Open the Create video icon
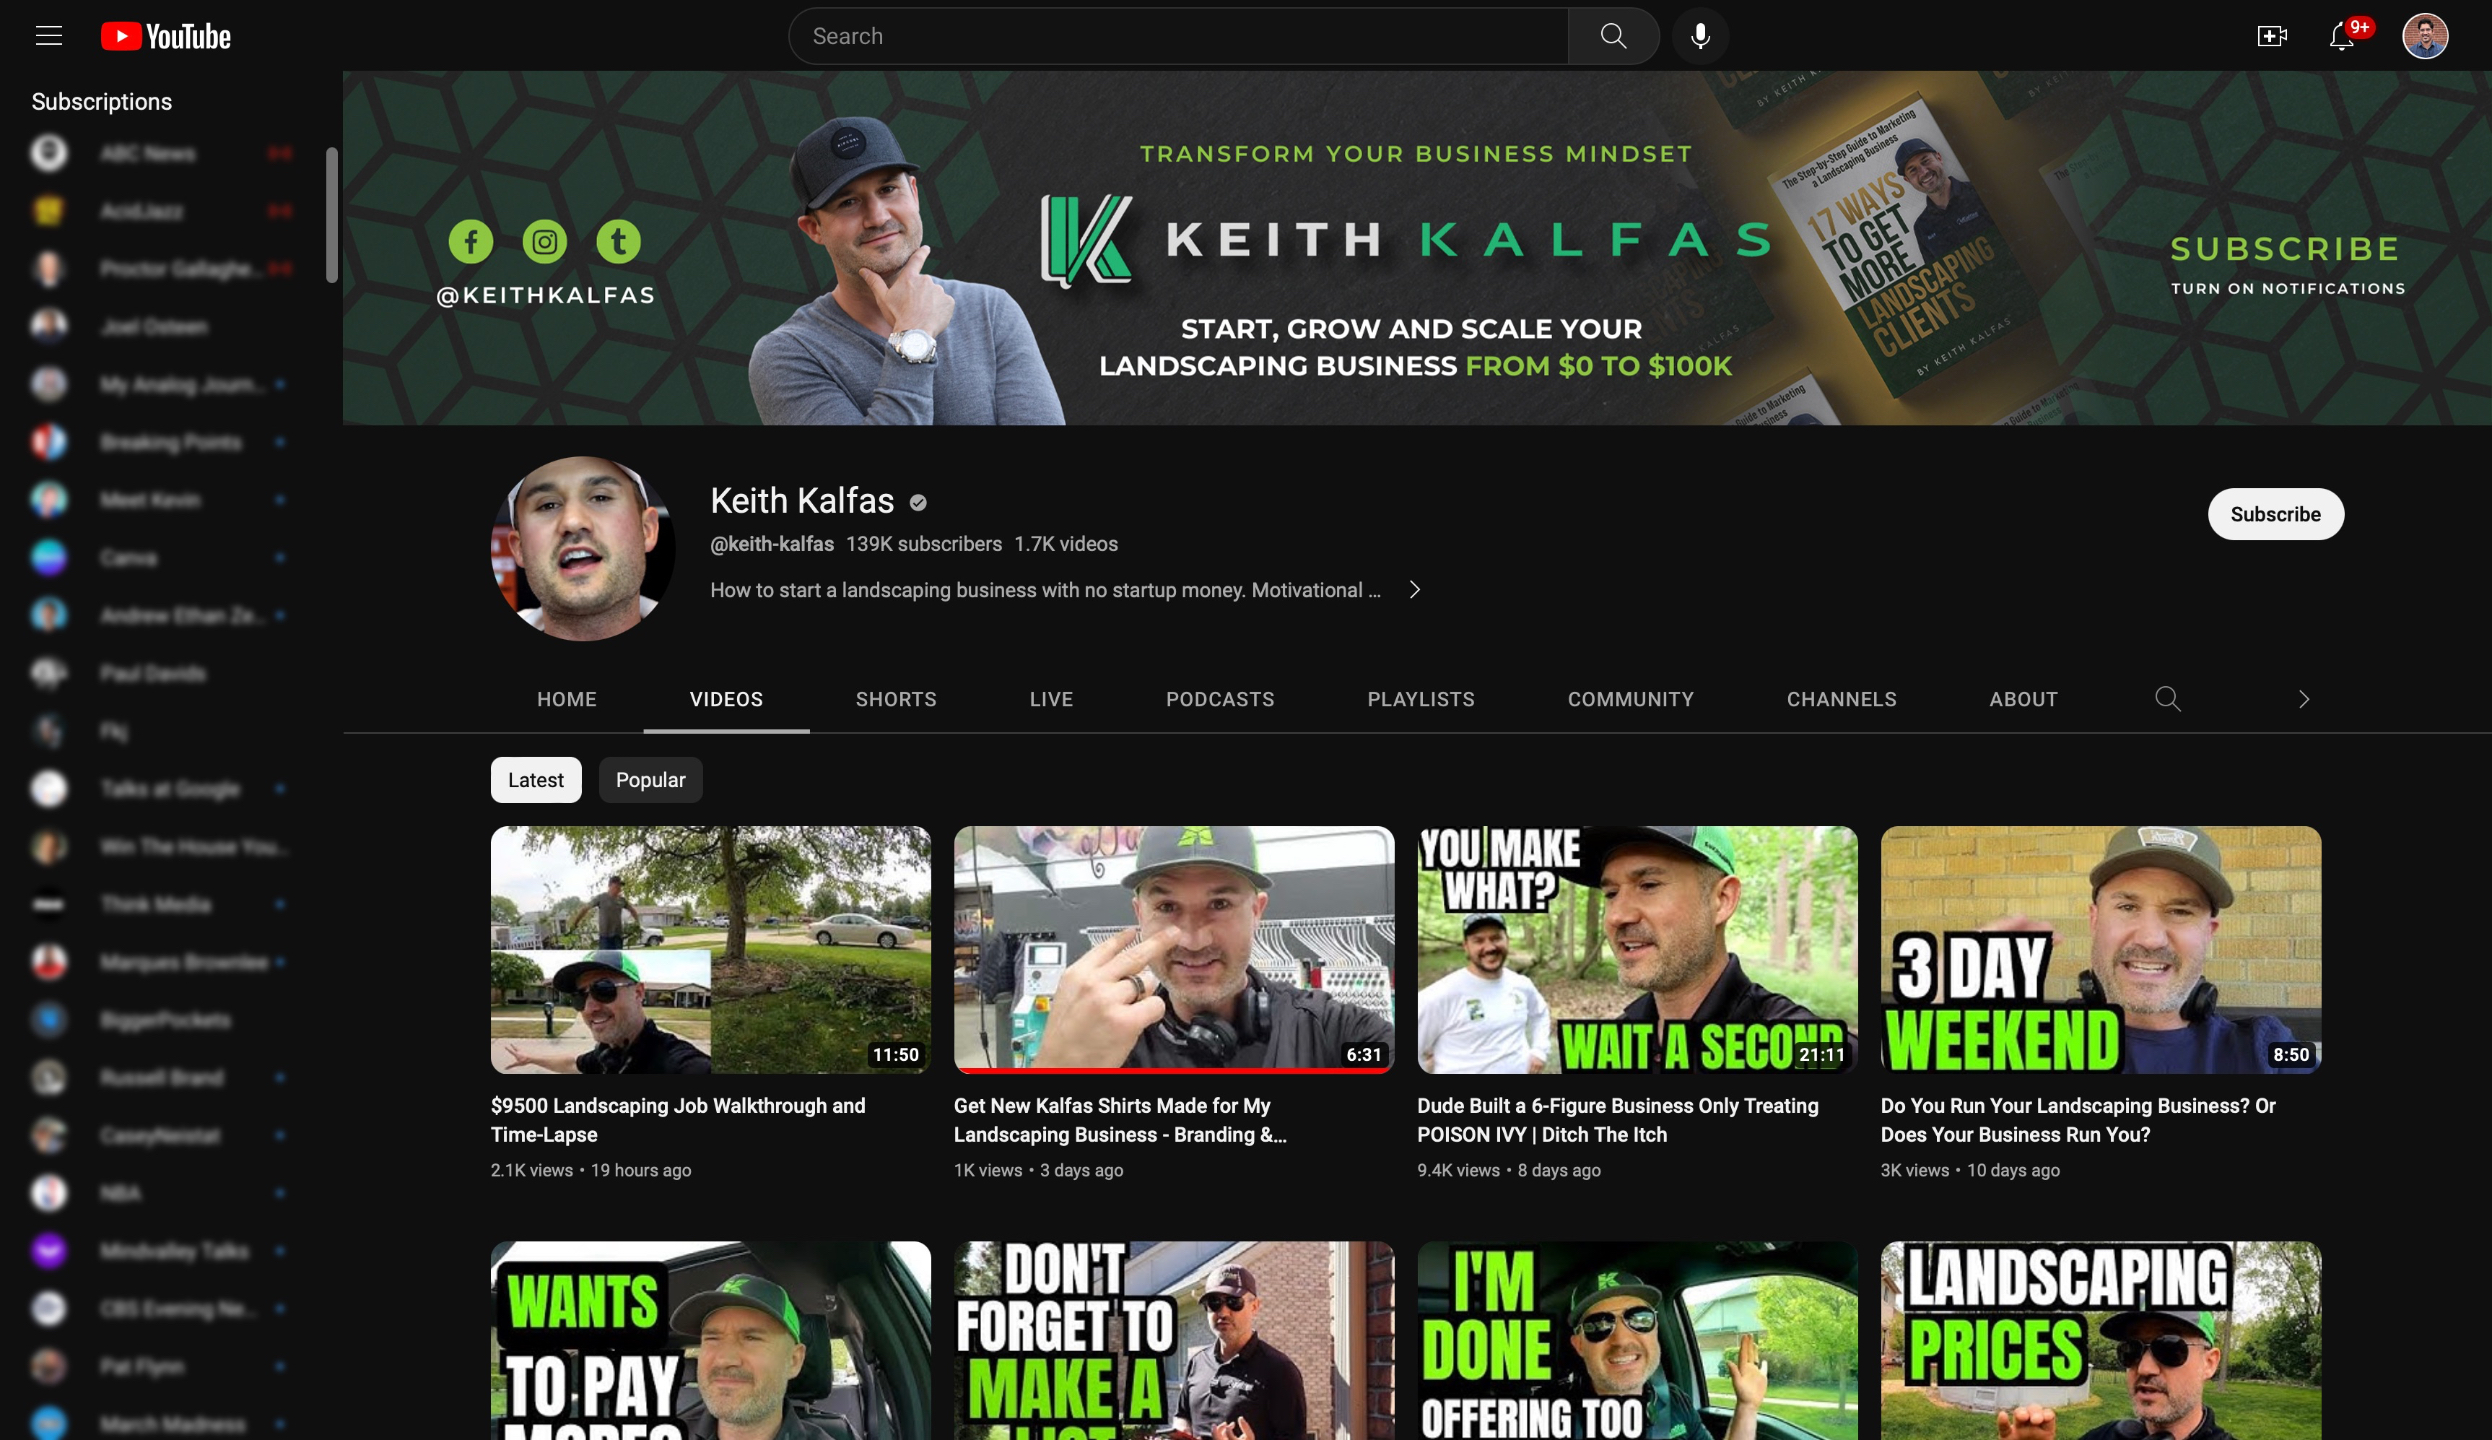Viewport: 2492px width, 1440px height. click(2272, 36)
